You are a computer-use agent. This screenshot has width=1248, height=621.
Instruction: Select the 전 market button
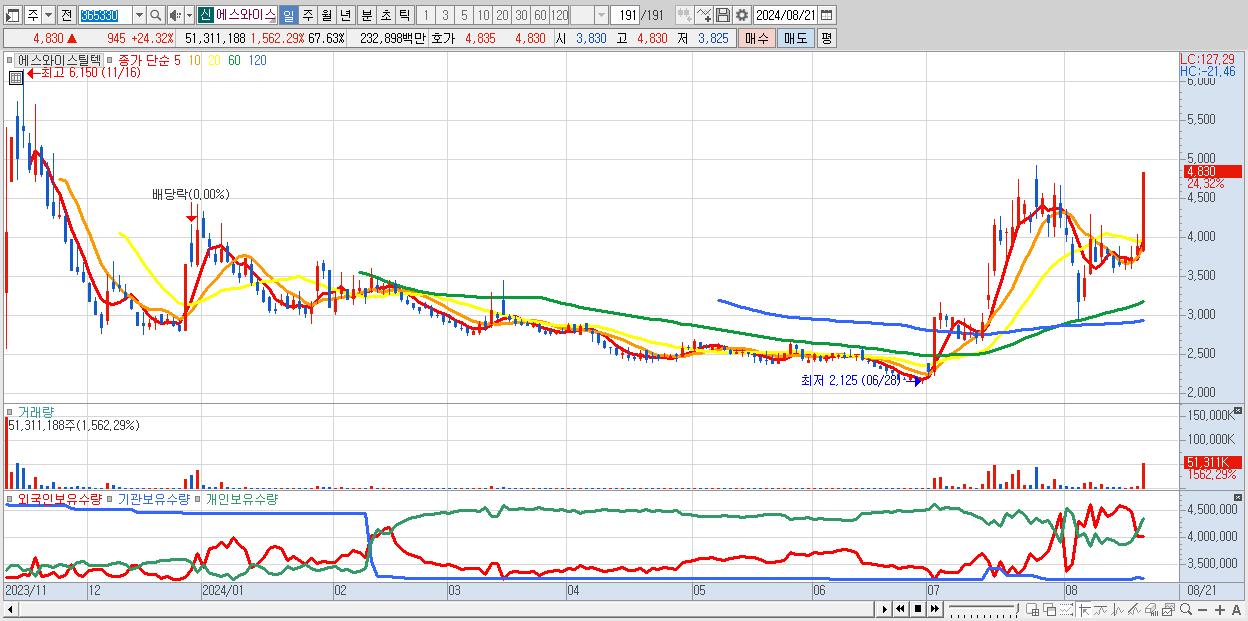coord(66,15)
